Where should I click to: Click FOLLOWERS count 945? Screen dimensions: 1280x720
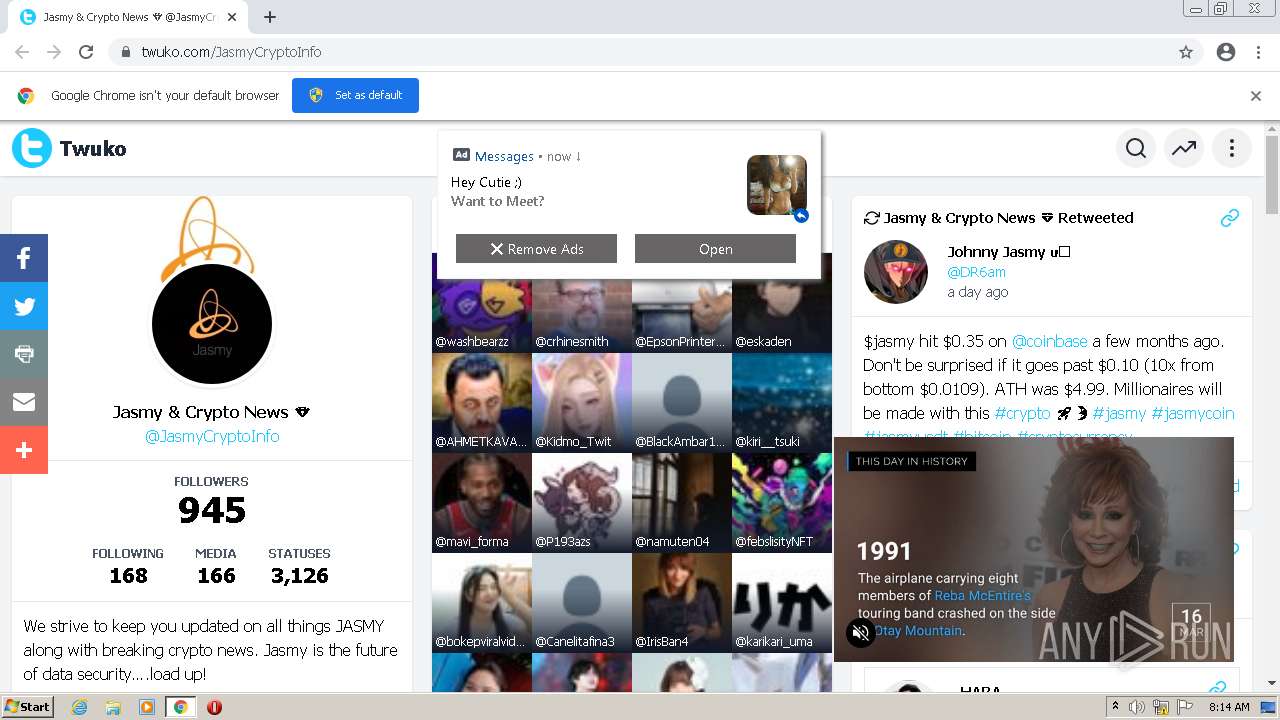[x=212, y=510]
